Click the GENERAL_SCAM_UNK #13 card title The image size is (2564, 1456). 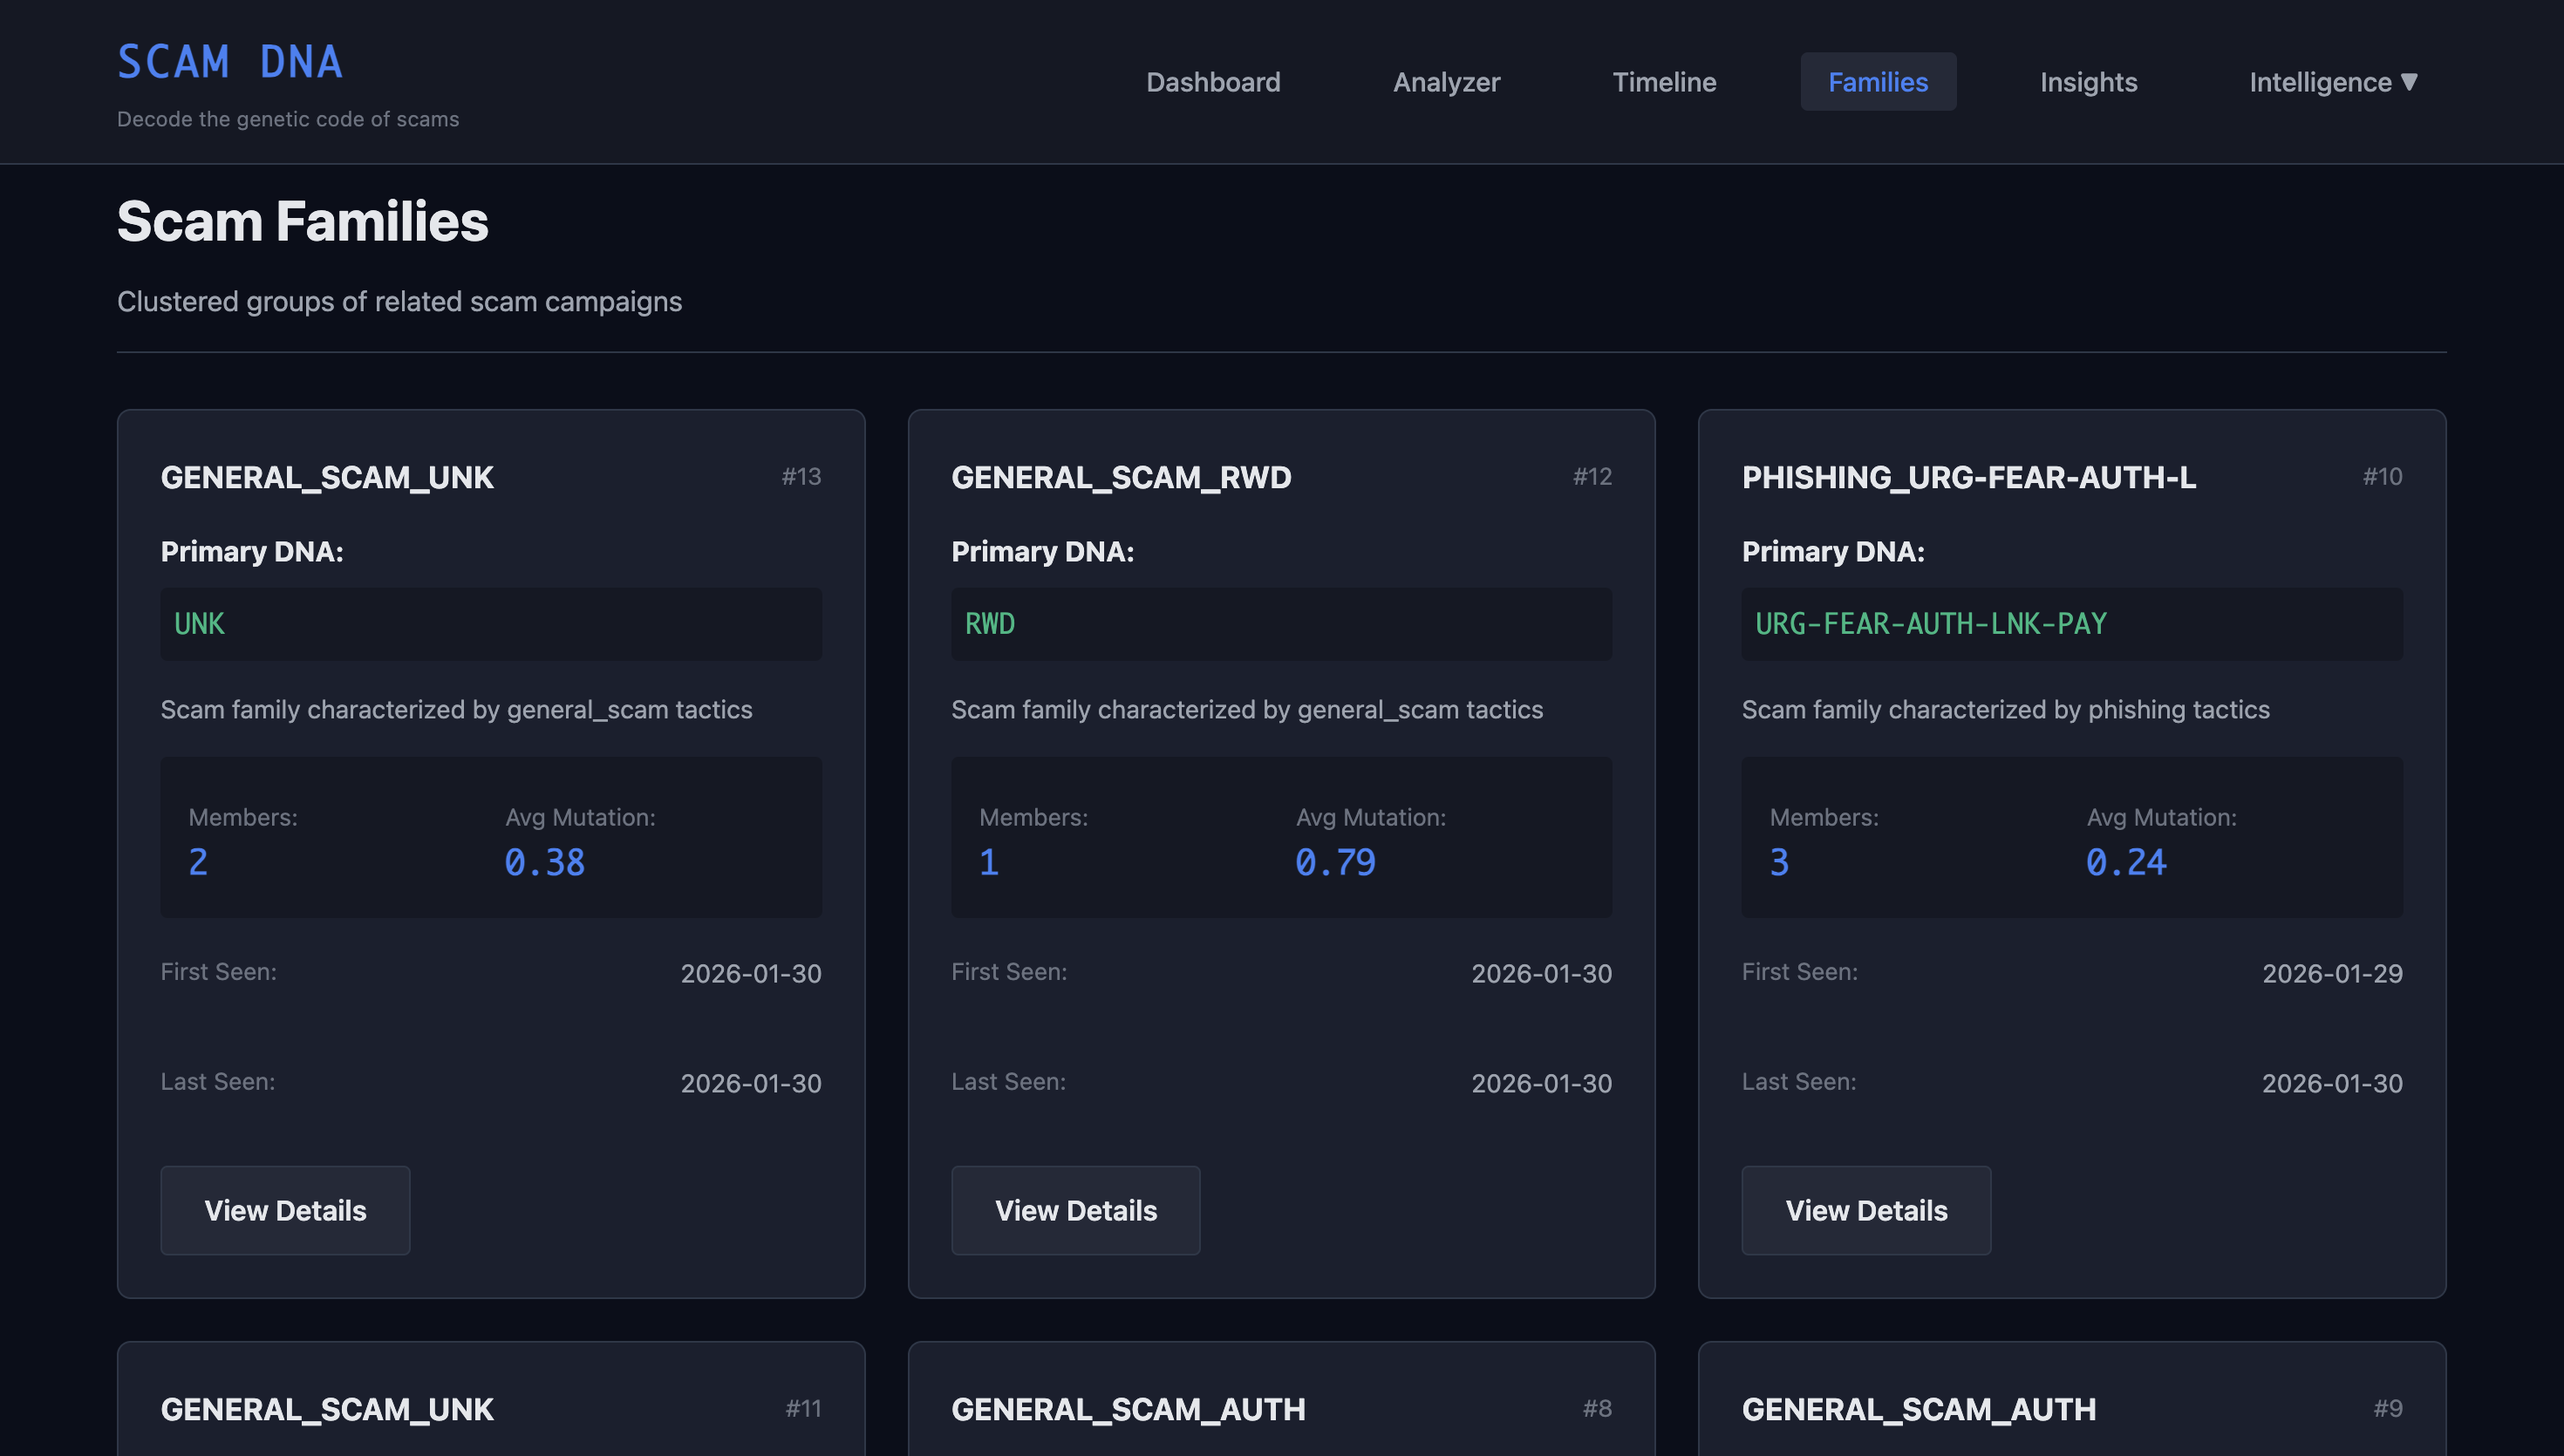(327, 477)
